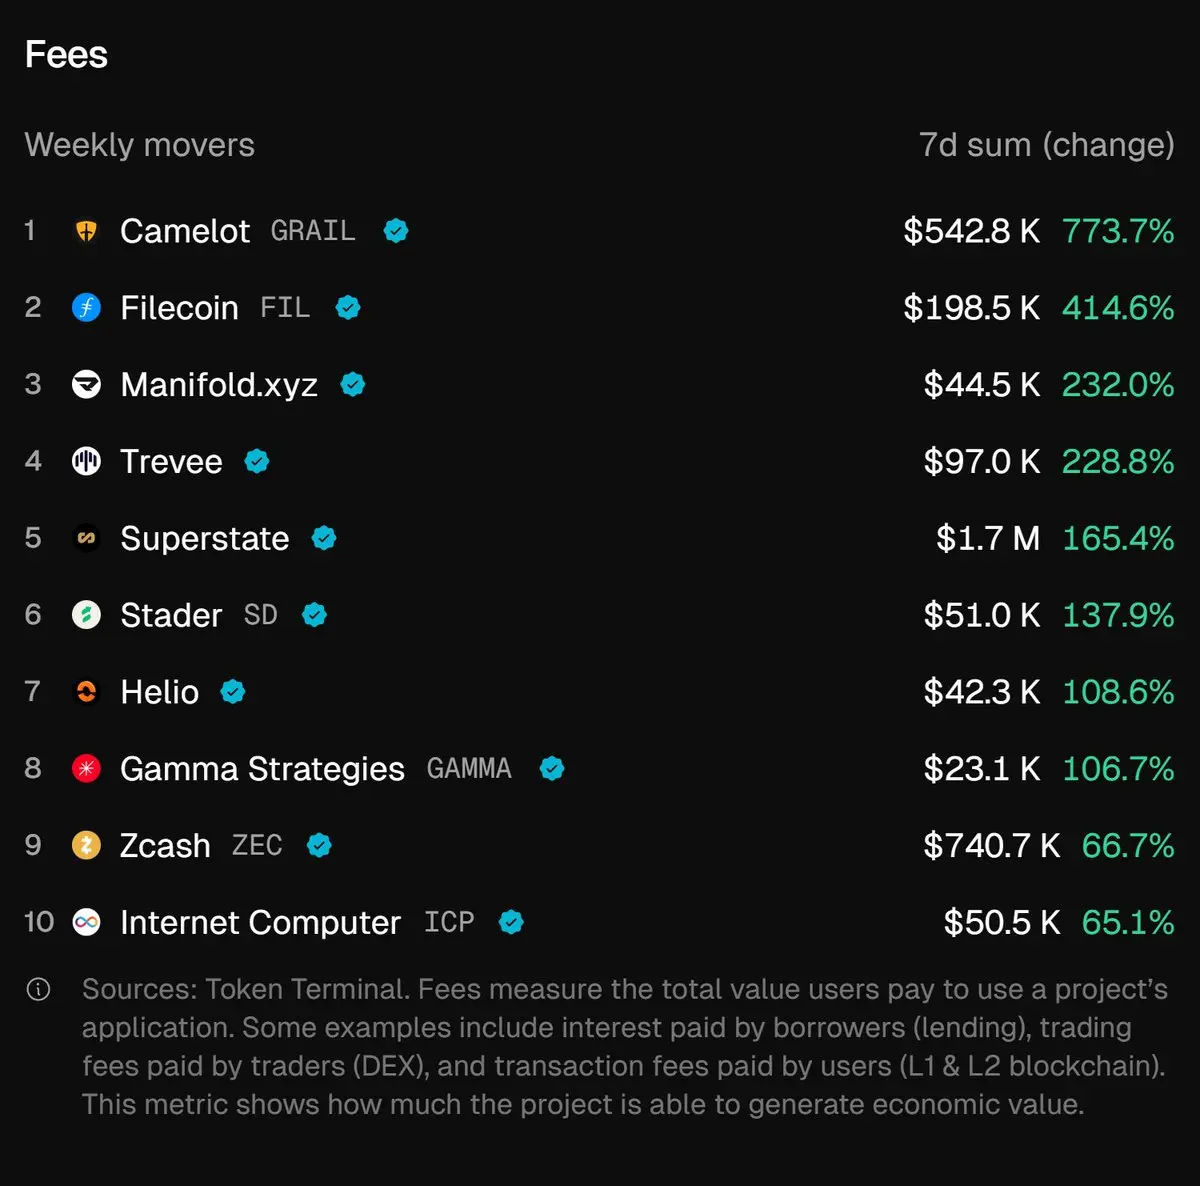This screenshot has width=1200, height=1186.
Task: Click the red Gamma Strategies logo icon
Action: [x=87, y=769]
